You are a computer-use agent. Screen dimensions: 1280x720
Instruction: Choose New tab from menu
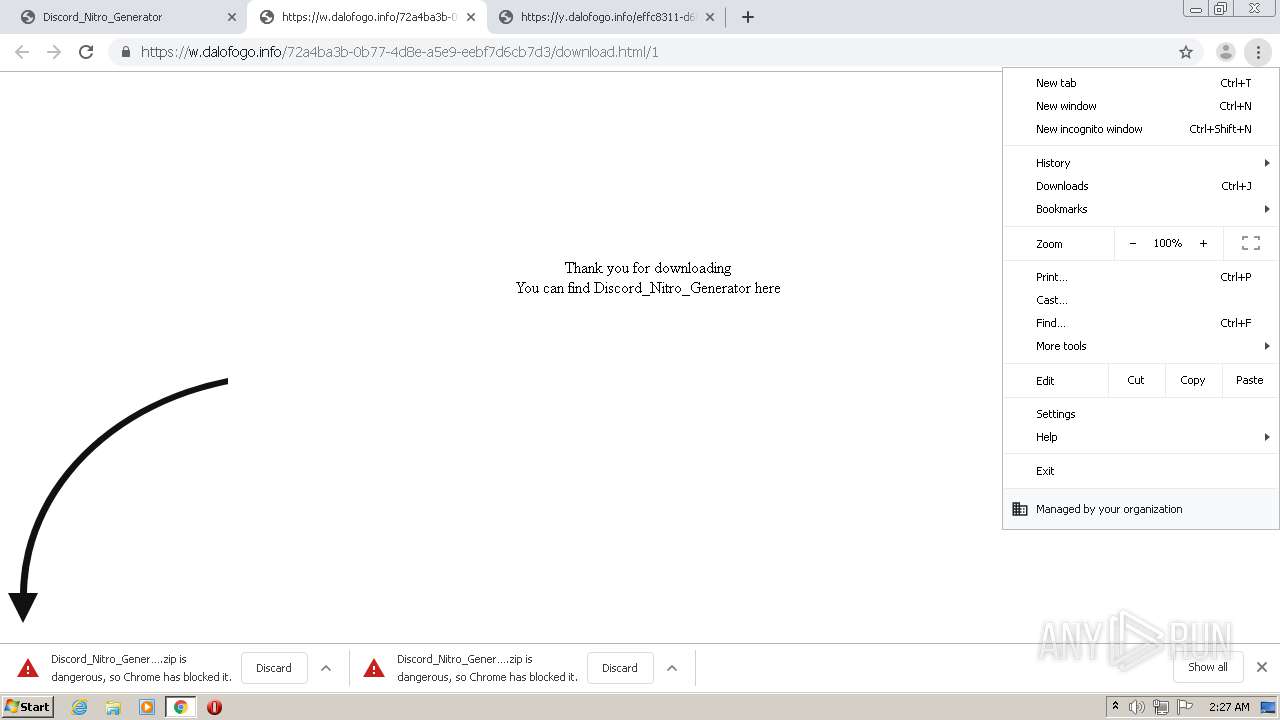click(1140, 83)
